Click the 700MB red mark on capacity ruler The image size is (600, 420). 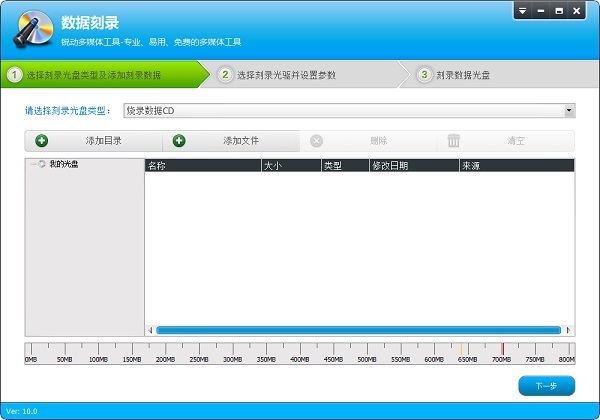point(502,349)
